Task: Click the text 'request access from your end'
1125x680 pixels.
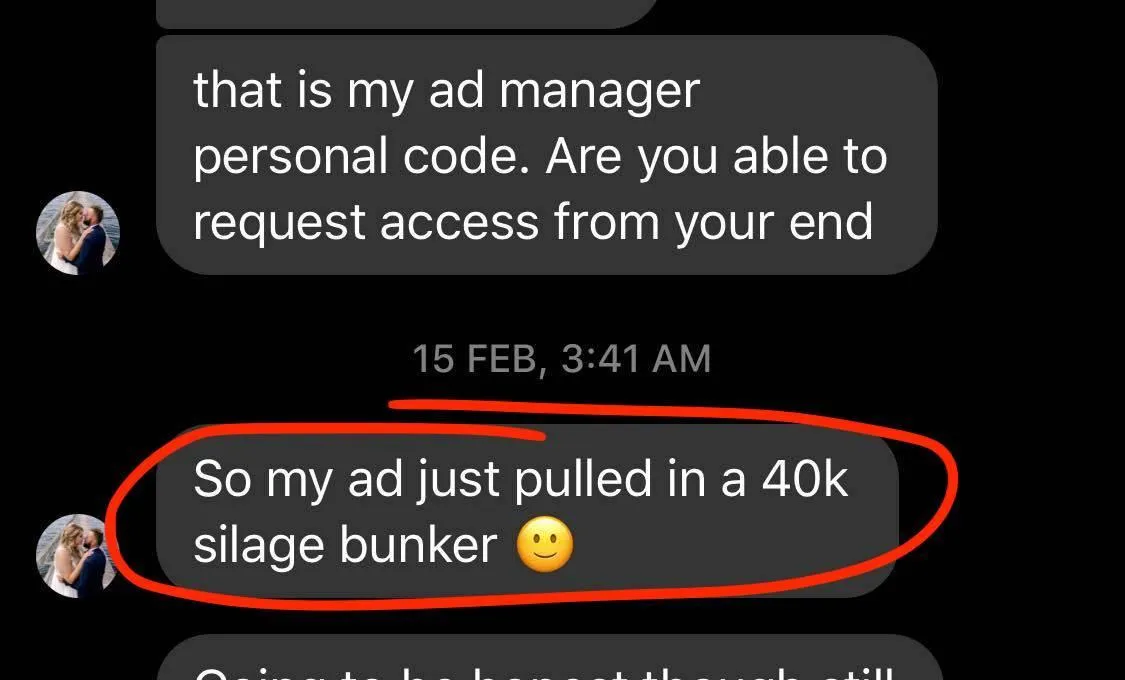Action: 533,224
